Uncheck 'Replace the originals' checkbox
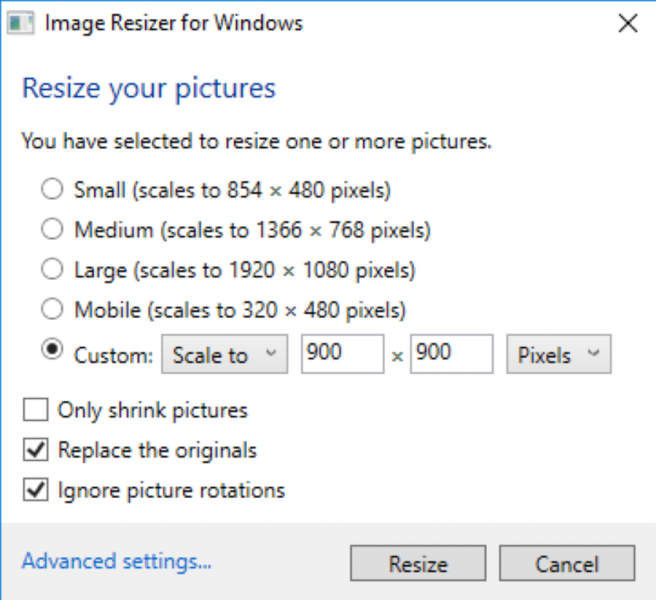 [x=35, y=450]
